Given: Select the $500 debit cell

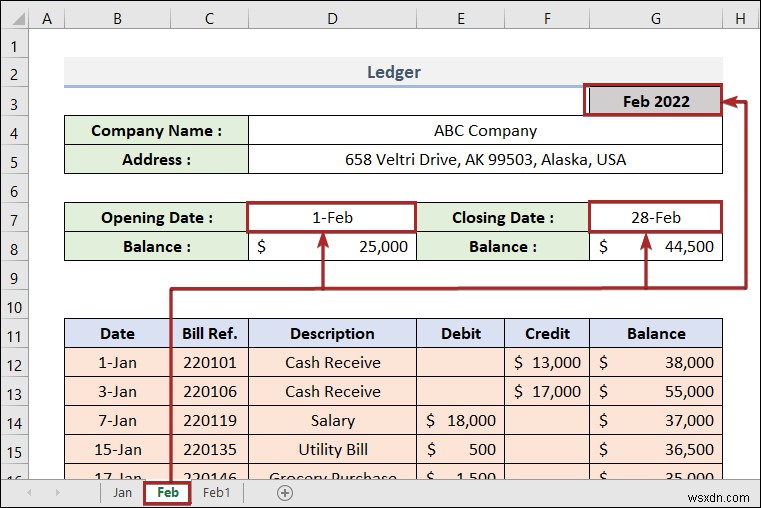Looking at the screenshot, I should 461,449.
